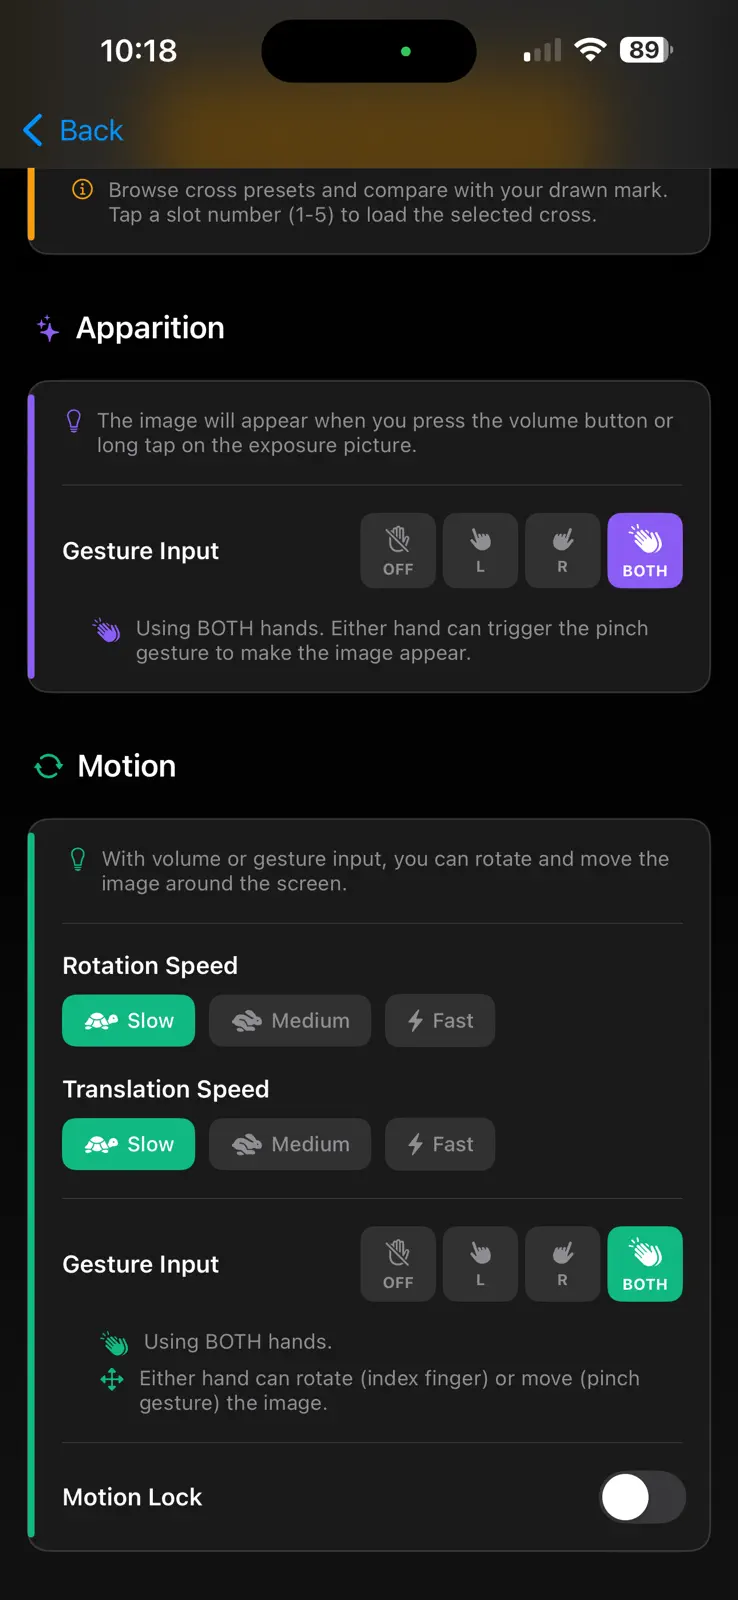
Task: Set Translation Speed to Fast
Action: [440, 1144]
